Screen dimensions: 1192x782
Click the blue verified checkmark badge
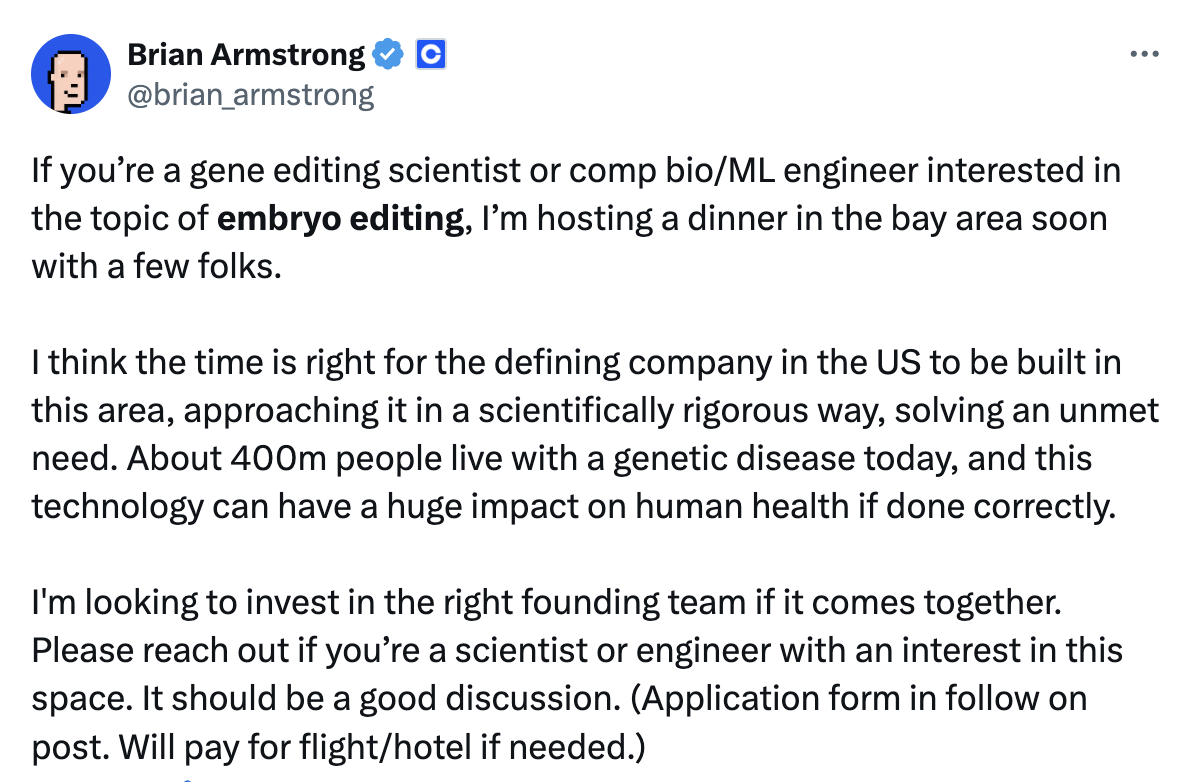(x=388, y=55)
